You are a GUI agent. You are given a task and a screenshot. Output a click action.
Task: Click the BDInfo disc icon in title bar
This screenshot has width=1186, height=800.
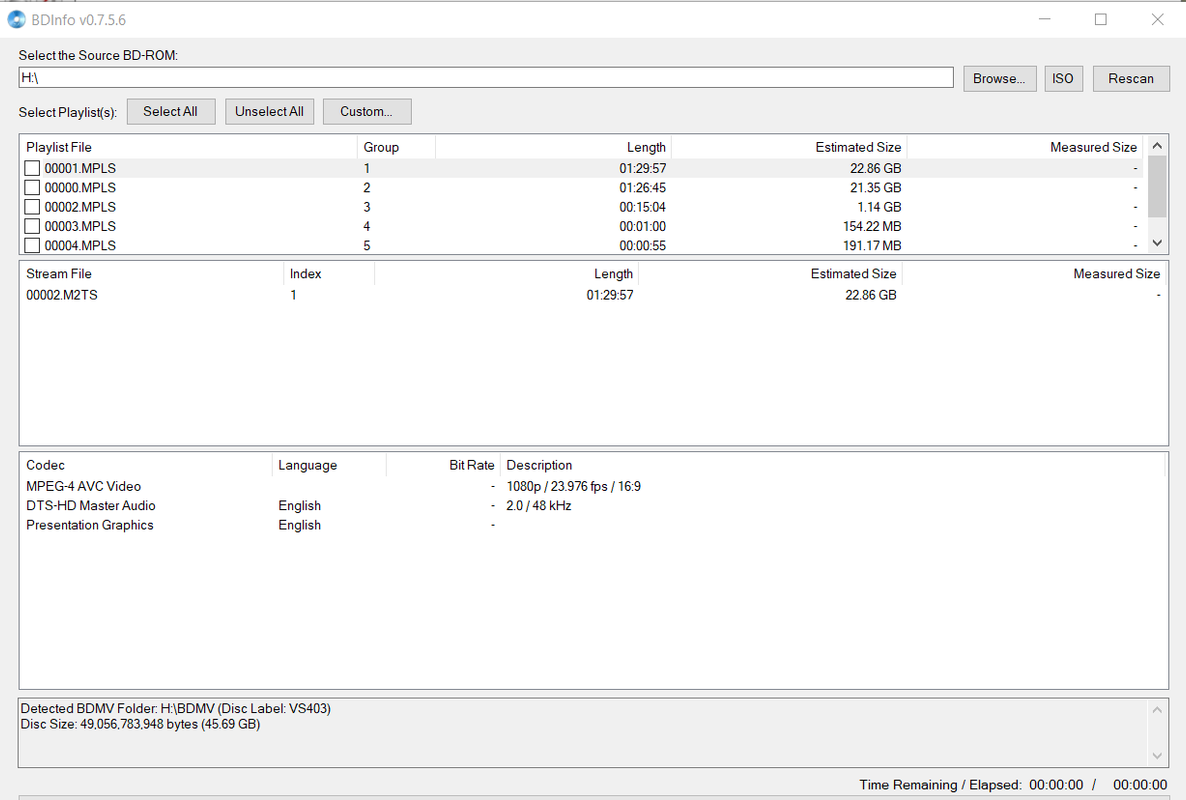tap(16, 20)
